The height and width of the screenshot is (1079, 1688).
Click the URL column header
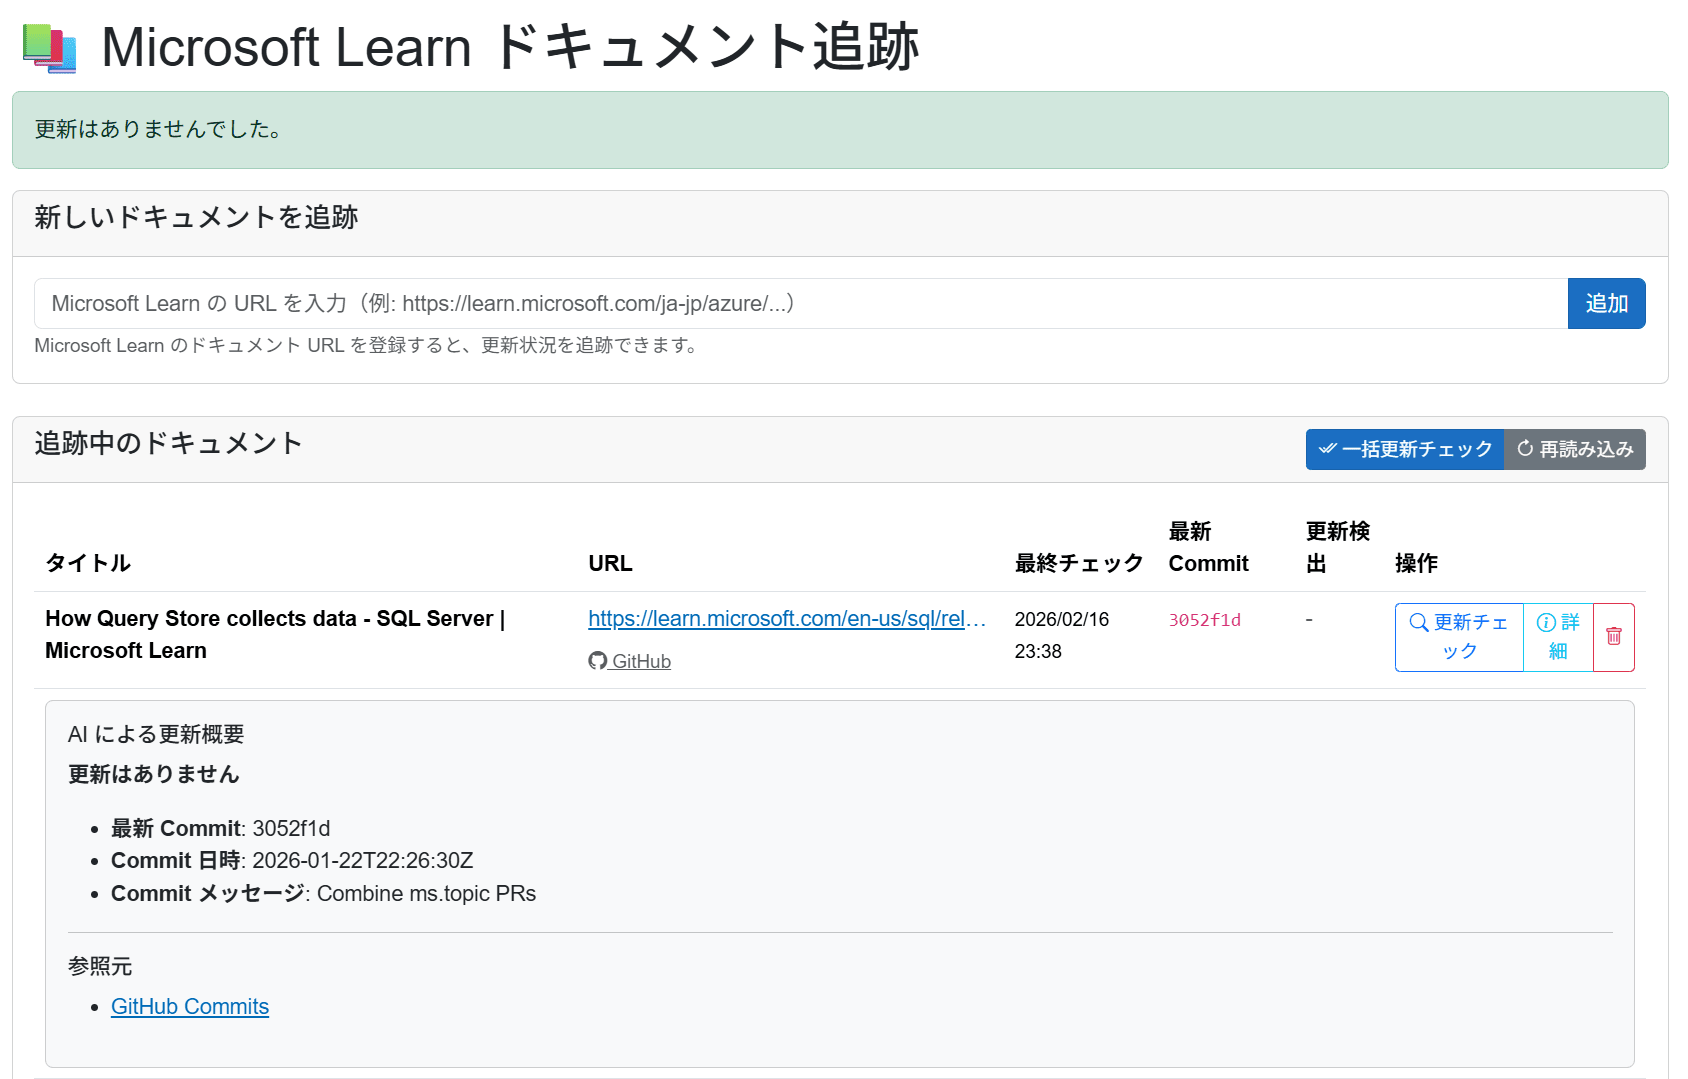tap(610, 563)
